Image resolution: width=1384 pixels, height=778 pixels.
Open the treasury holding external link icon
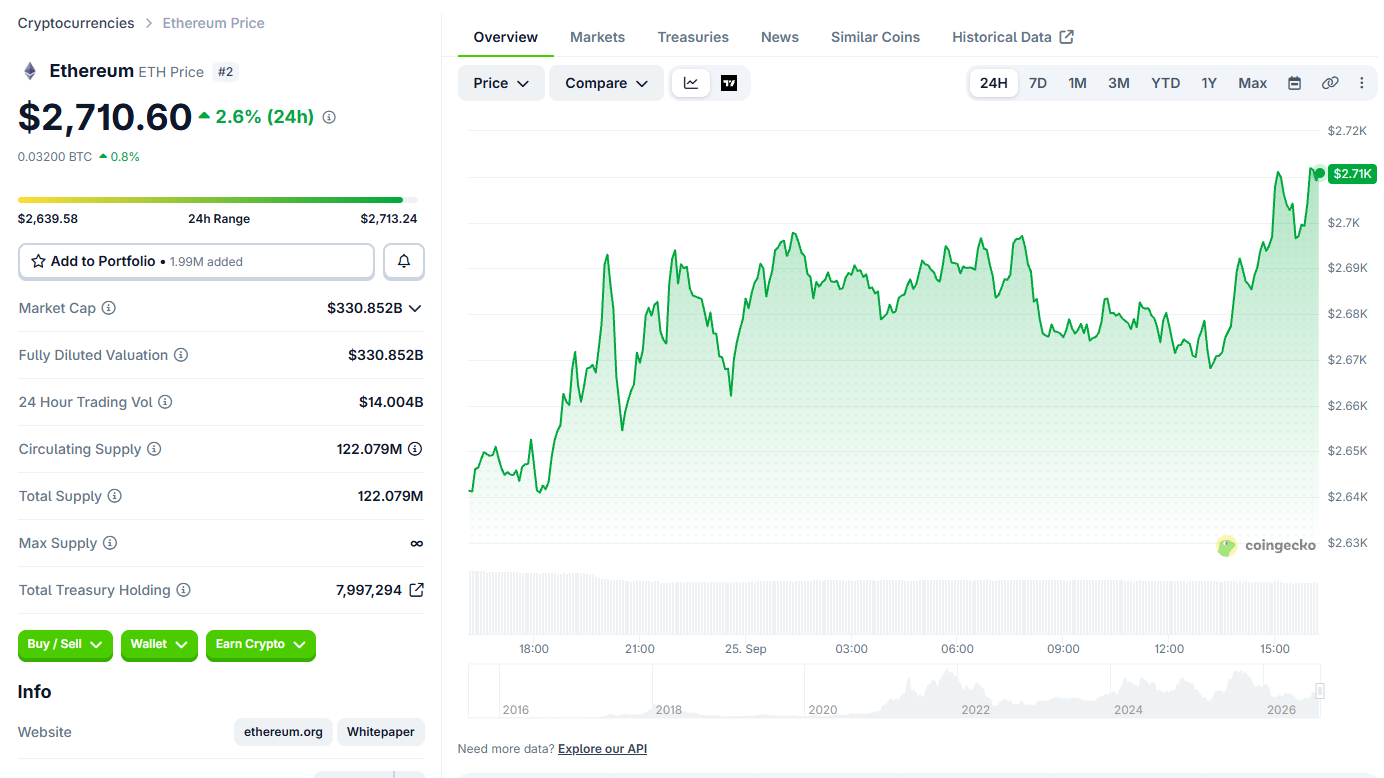coord(417,590)
